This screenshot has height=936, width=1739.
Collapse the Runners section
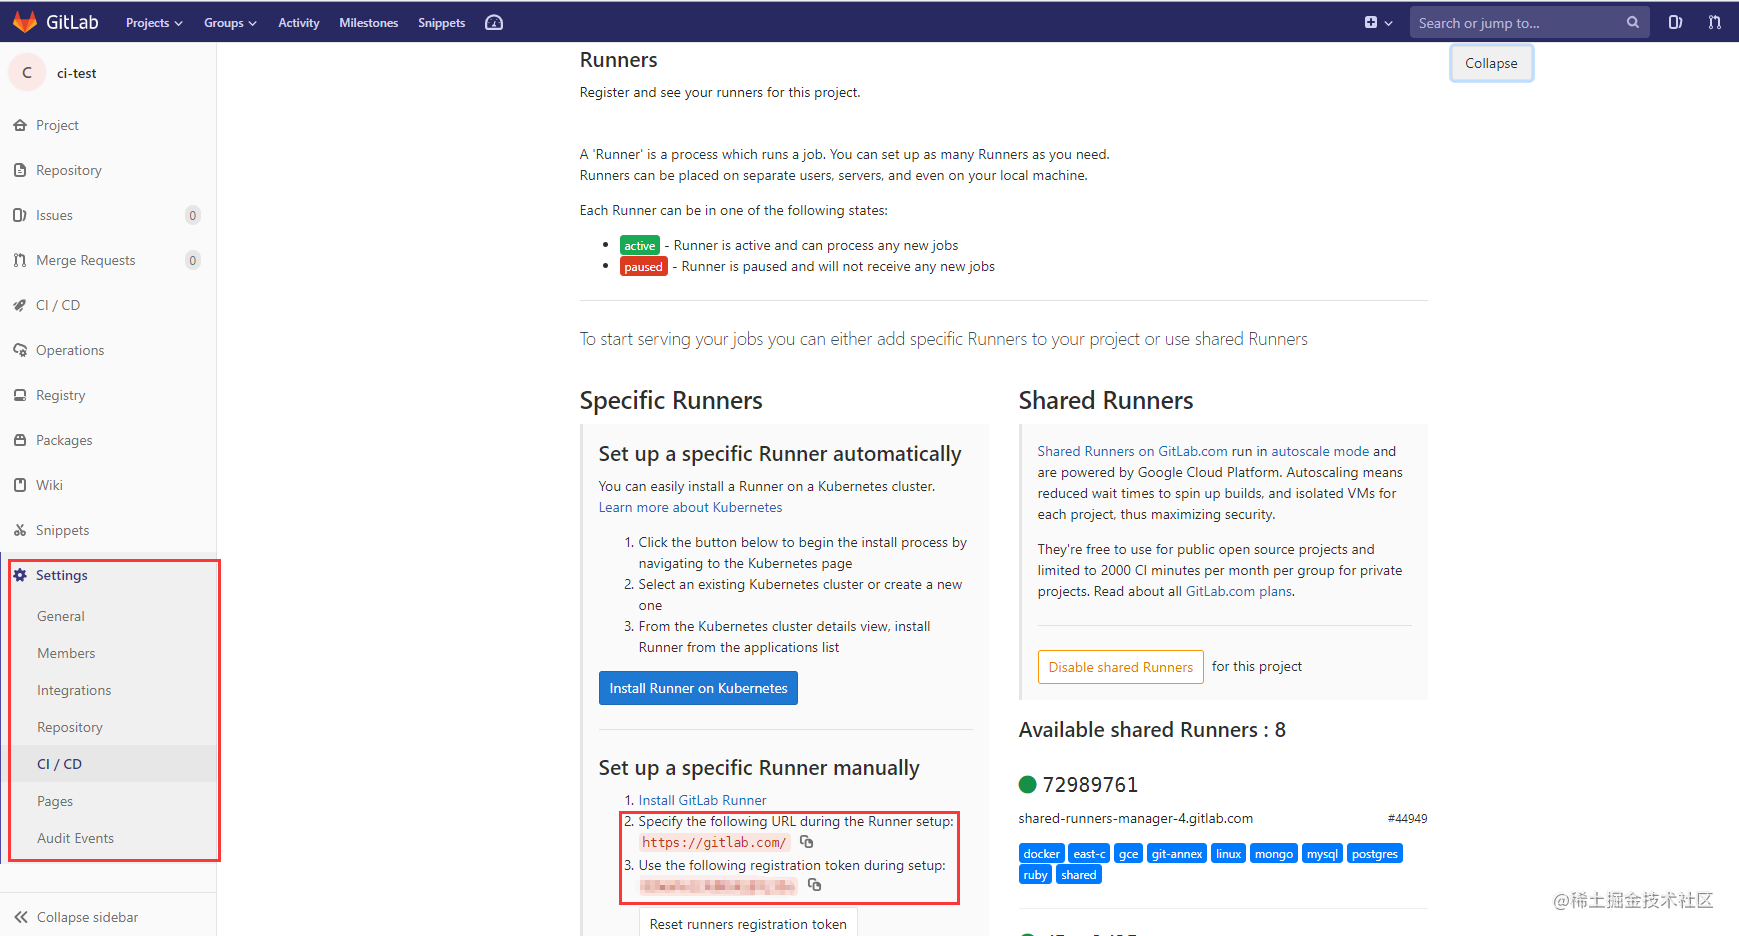point(1491,63)
